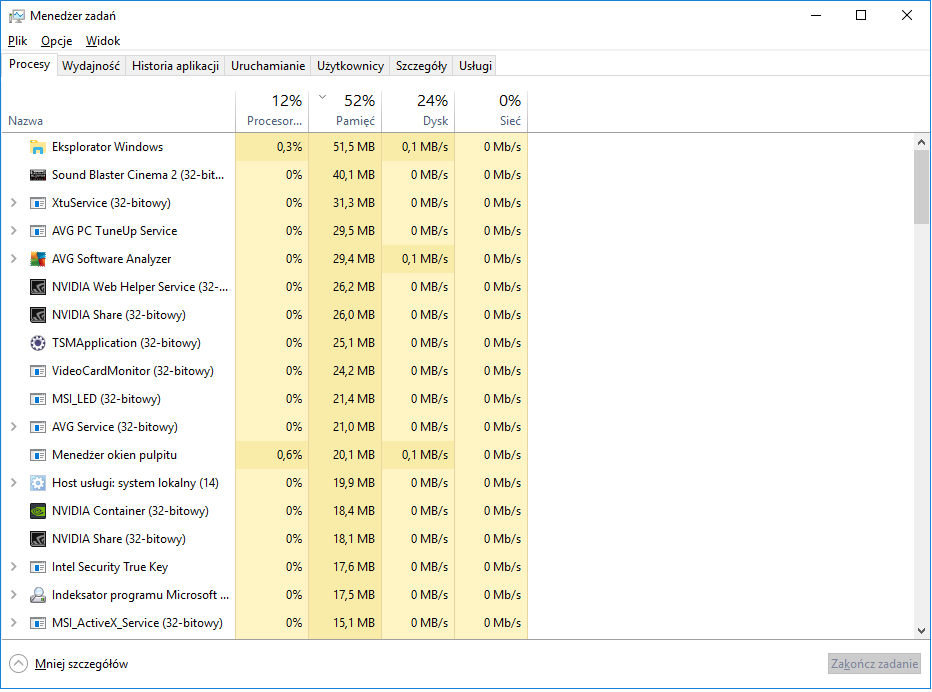The height and width of the screenshot is (692, 932).
Task: Click the Indeksator programu Microsoft icon
Action: 37,595
